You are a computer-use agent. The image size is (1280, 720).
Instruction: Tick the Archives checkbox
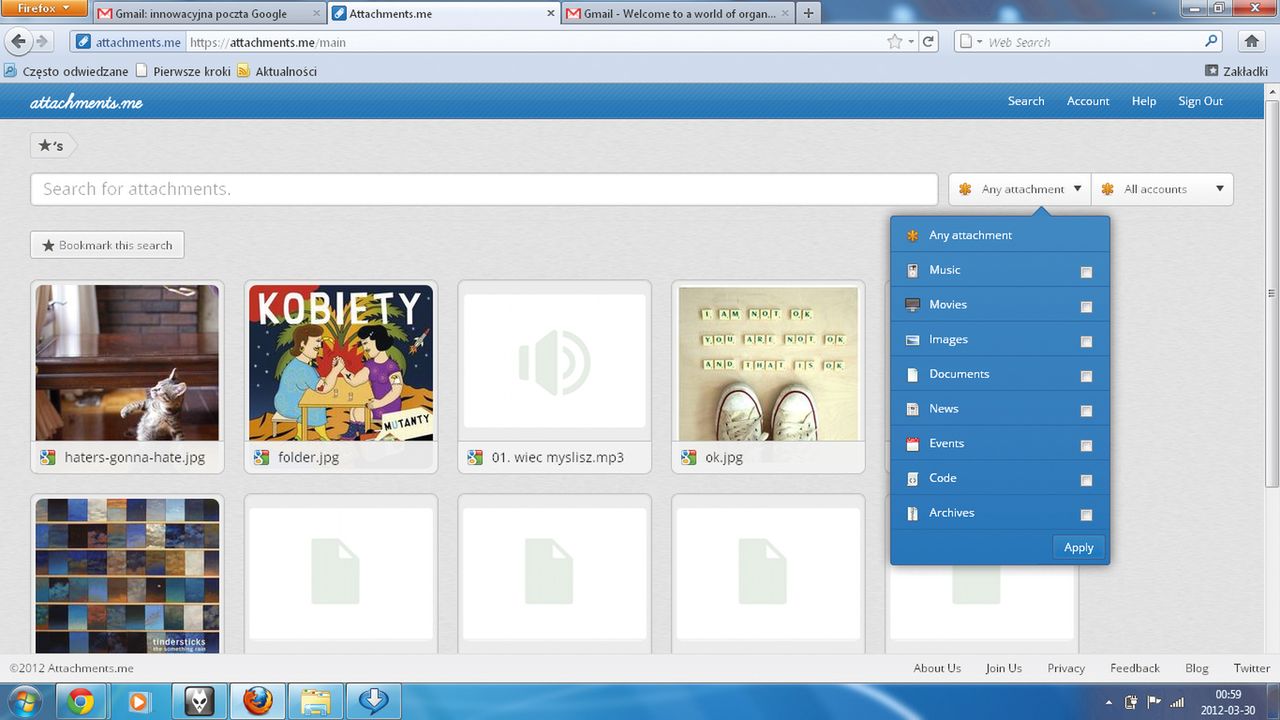point(1086,515)
